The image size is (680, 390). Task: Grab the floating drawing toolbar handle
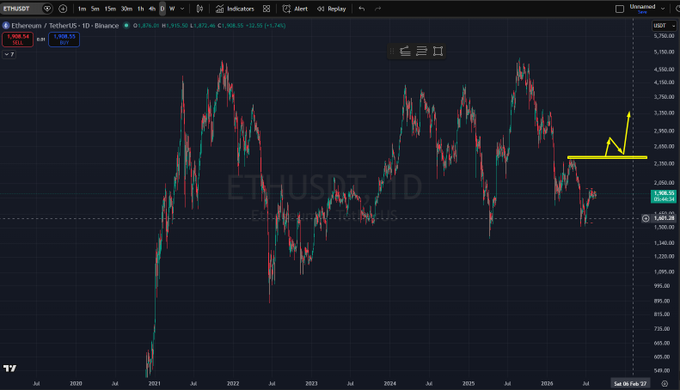pyautogui.click(x=392, y=51)
